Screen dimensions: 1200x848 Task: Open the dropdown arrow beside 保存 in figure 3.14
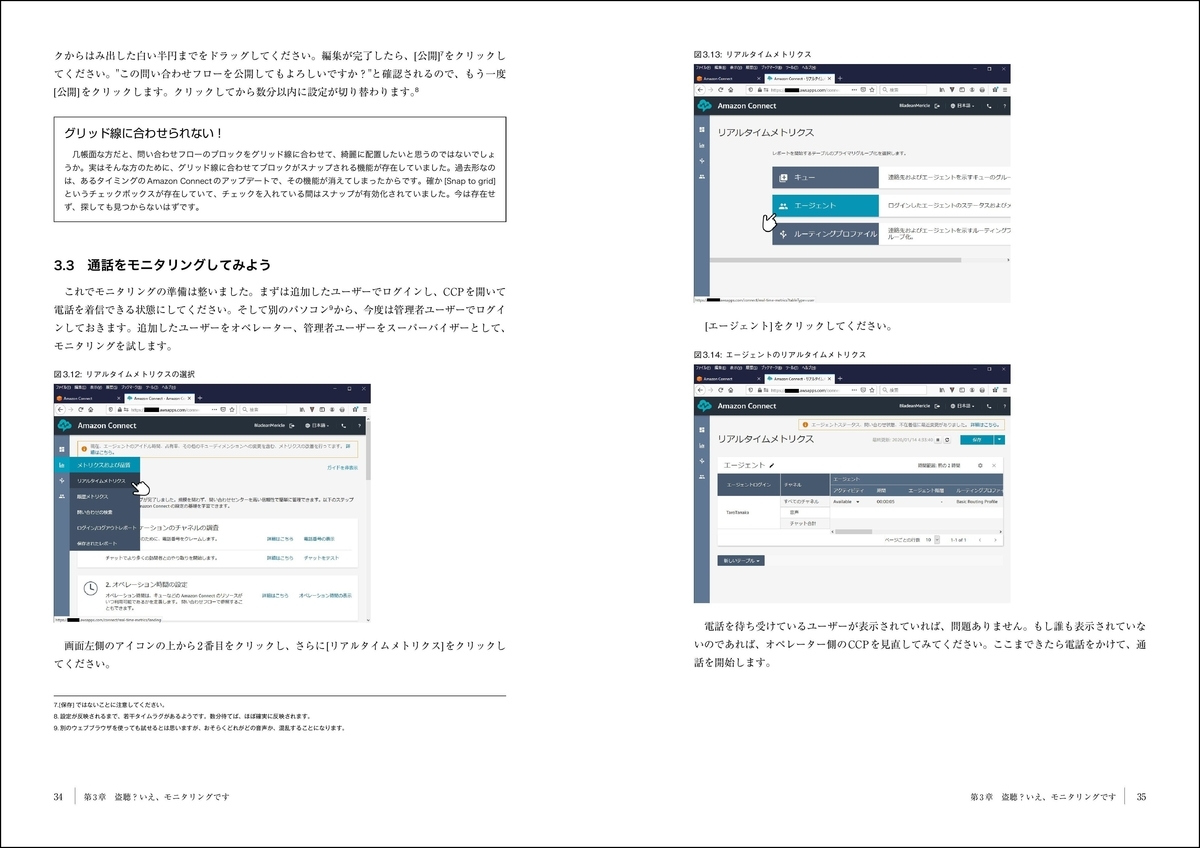pyautogui.click(x=999, y=439)
